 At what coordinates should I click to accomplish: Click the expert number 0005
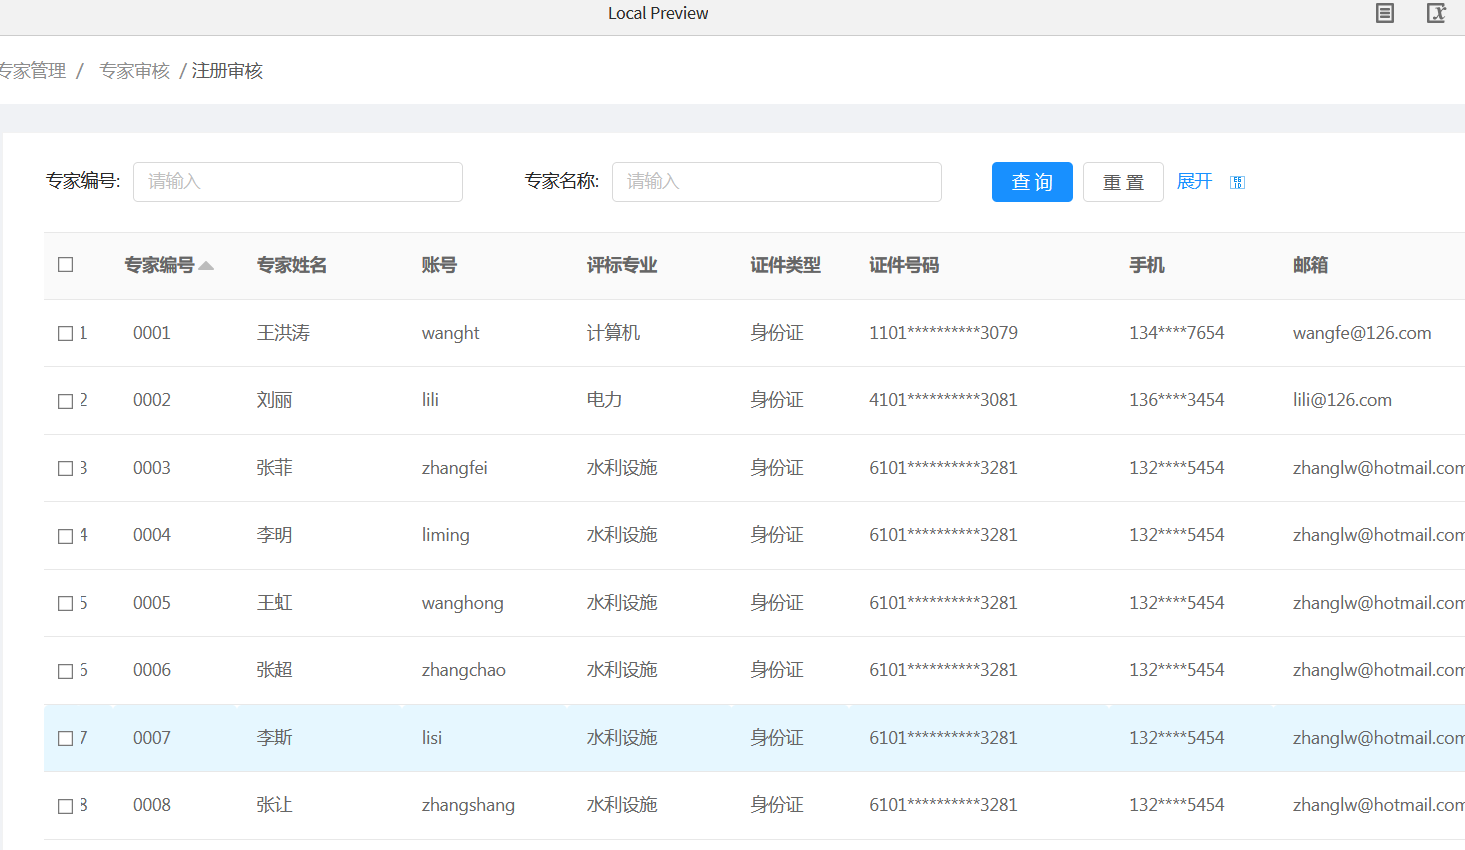152,603
